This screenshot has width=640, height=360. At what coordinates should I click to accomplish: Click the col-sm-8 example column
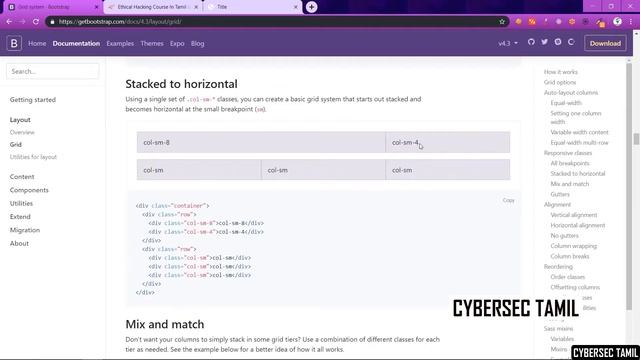tap(261, 142)
